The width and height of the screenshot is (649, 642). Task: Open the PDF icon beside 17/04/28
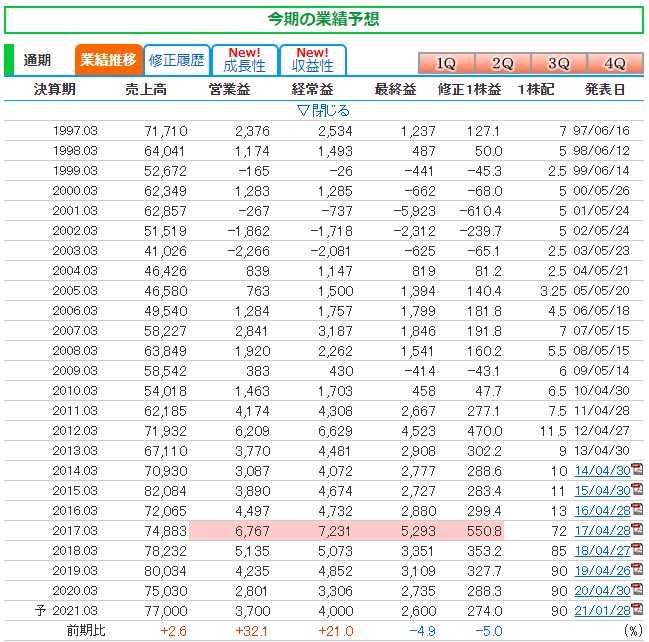[636, 531]
